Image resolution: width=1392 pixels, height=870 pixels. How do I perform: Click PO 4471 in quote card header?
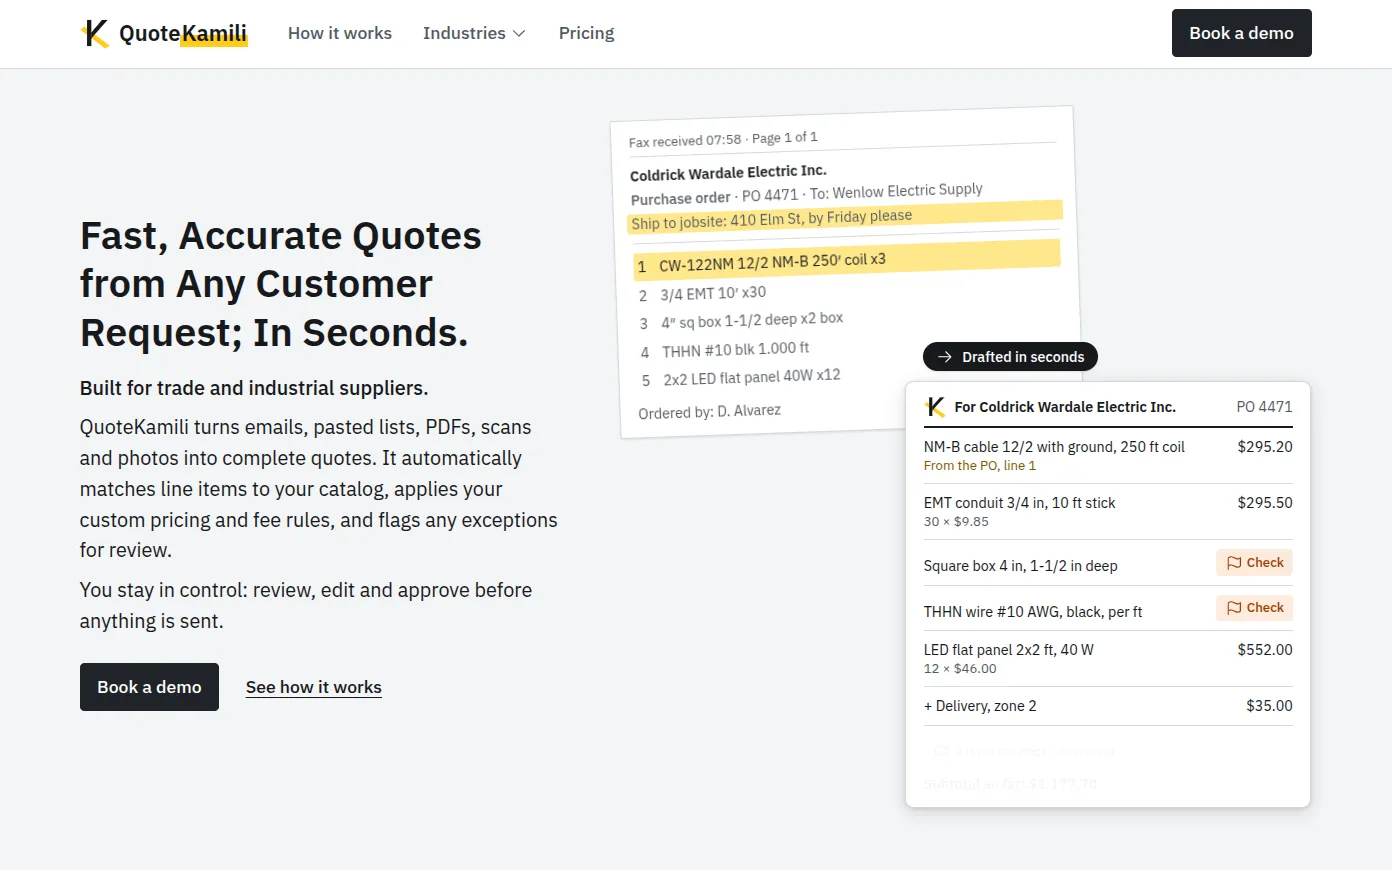(1264, 407)
